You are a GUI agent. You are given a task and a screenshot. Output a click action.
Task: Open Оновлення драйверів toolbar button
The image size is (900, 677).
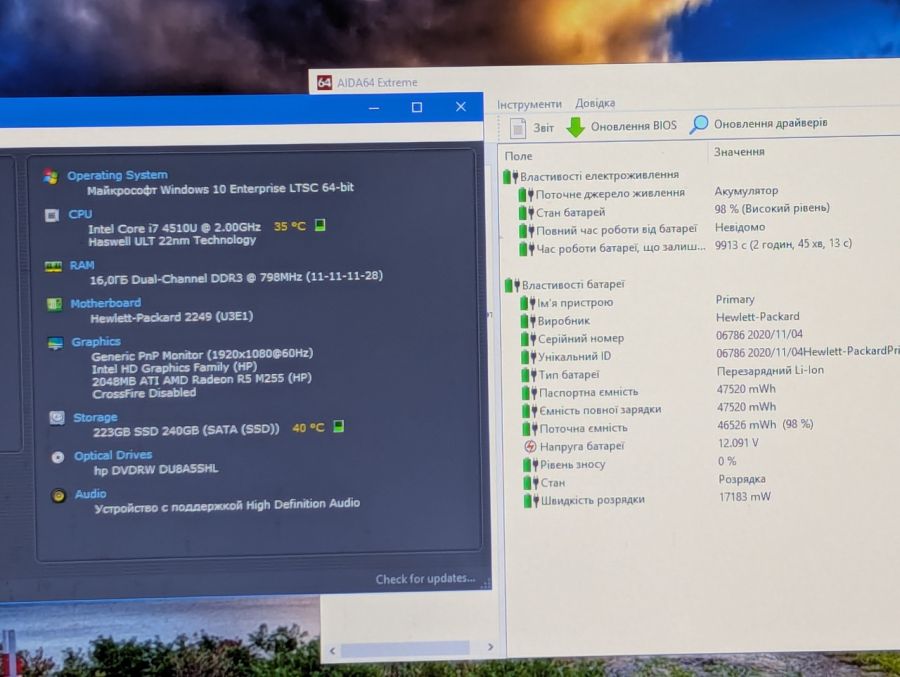click(758, 123)
